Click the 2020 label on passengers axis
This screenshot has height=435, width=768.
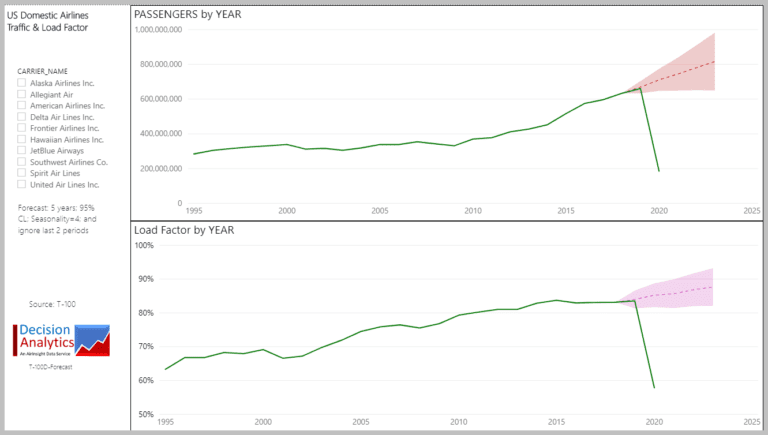659,211
